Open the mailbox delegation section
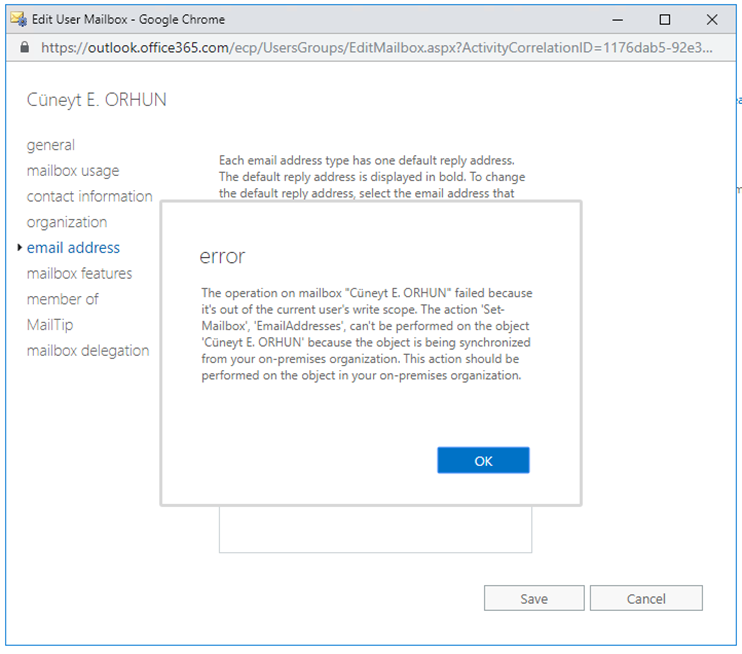The image size is (742, 654). 88,350
